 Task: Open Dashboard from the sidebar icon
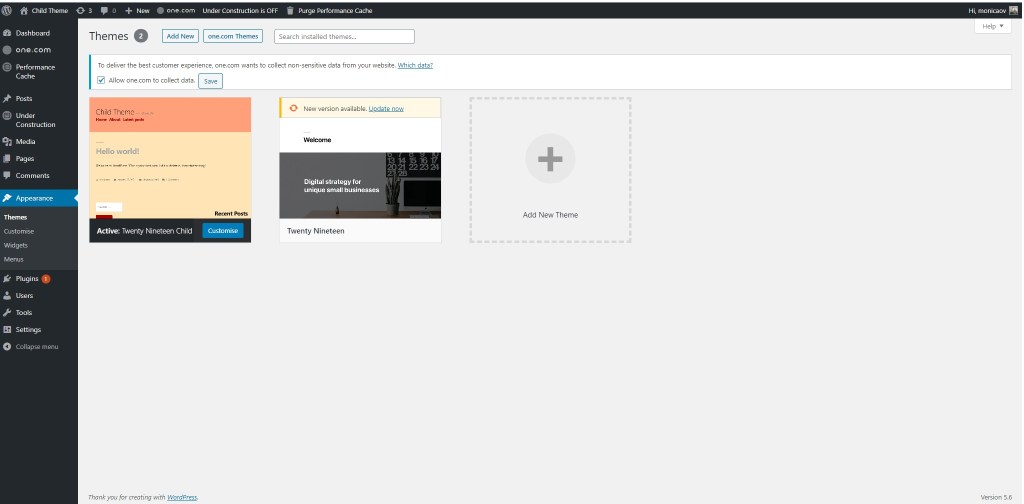pyautogui.click(x=7, y=33)
